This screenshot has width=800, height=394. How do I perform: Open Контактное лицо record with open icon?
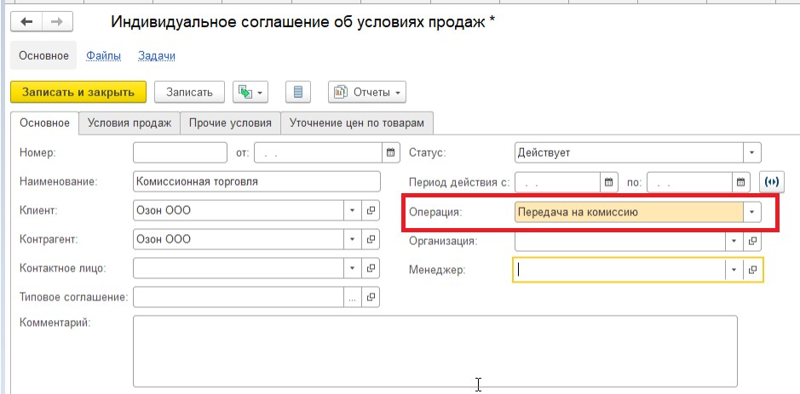point(371,268)
